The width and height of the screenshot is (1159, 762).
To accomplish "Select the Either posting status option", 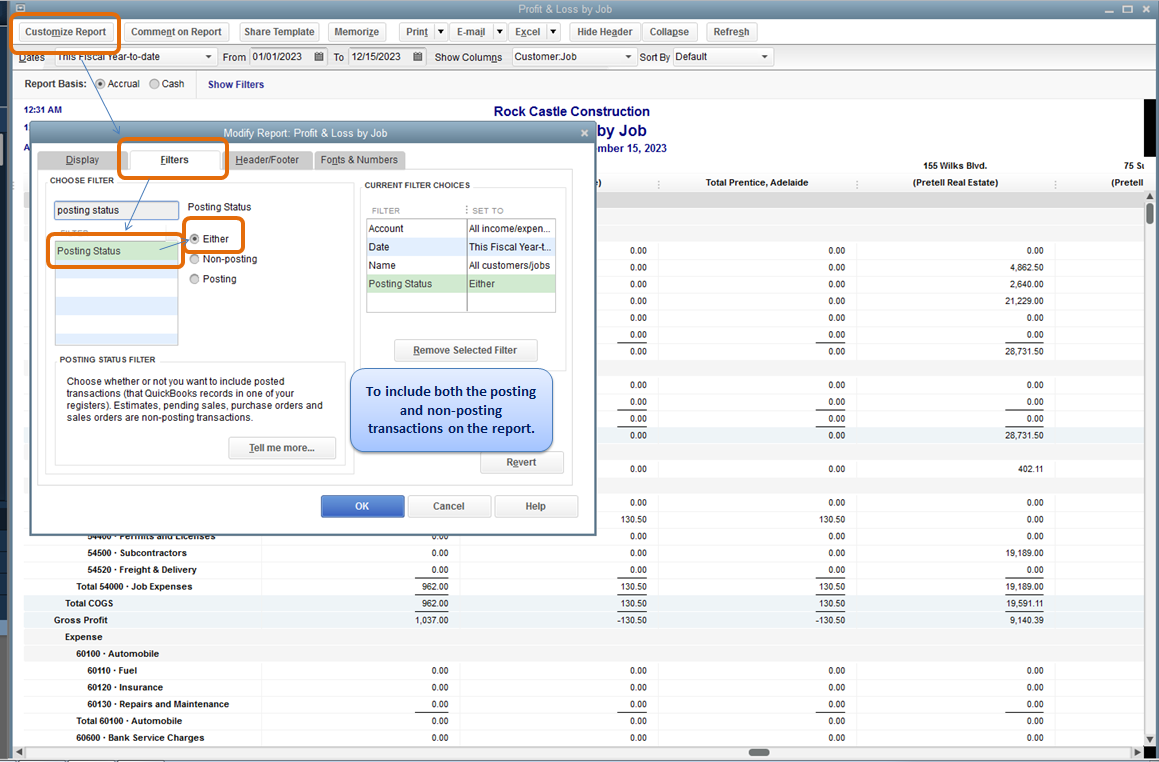I will tap(195, 239).
